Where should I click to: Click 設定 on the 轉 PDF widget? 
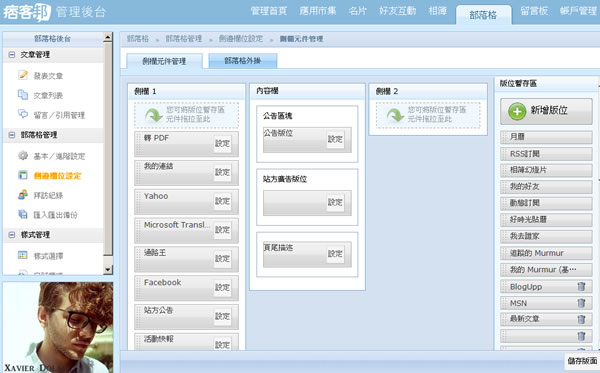[x=222, y=143]
